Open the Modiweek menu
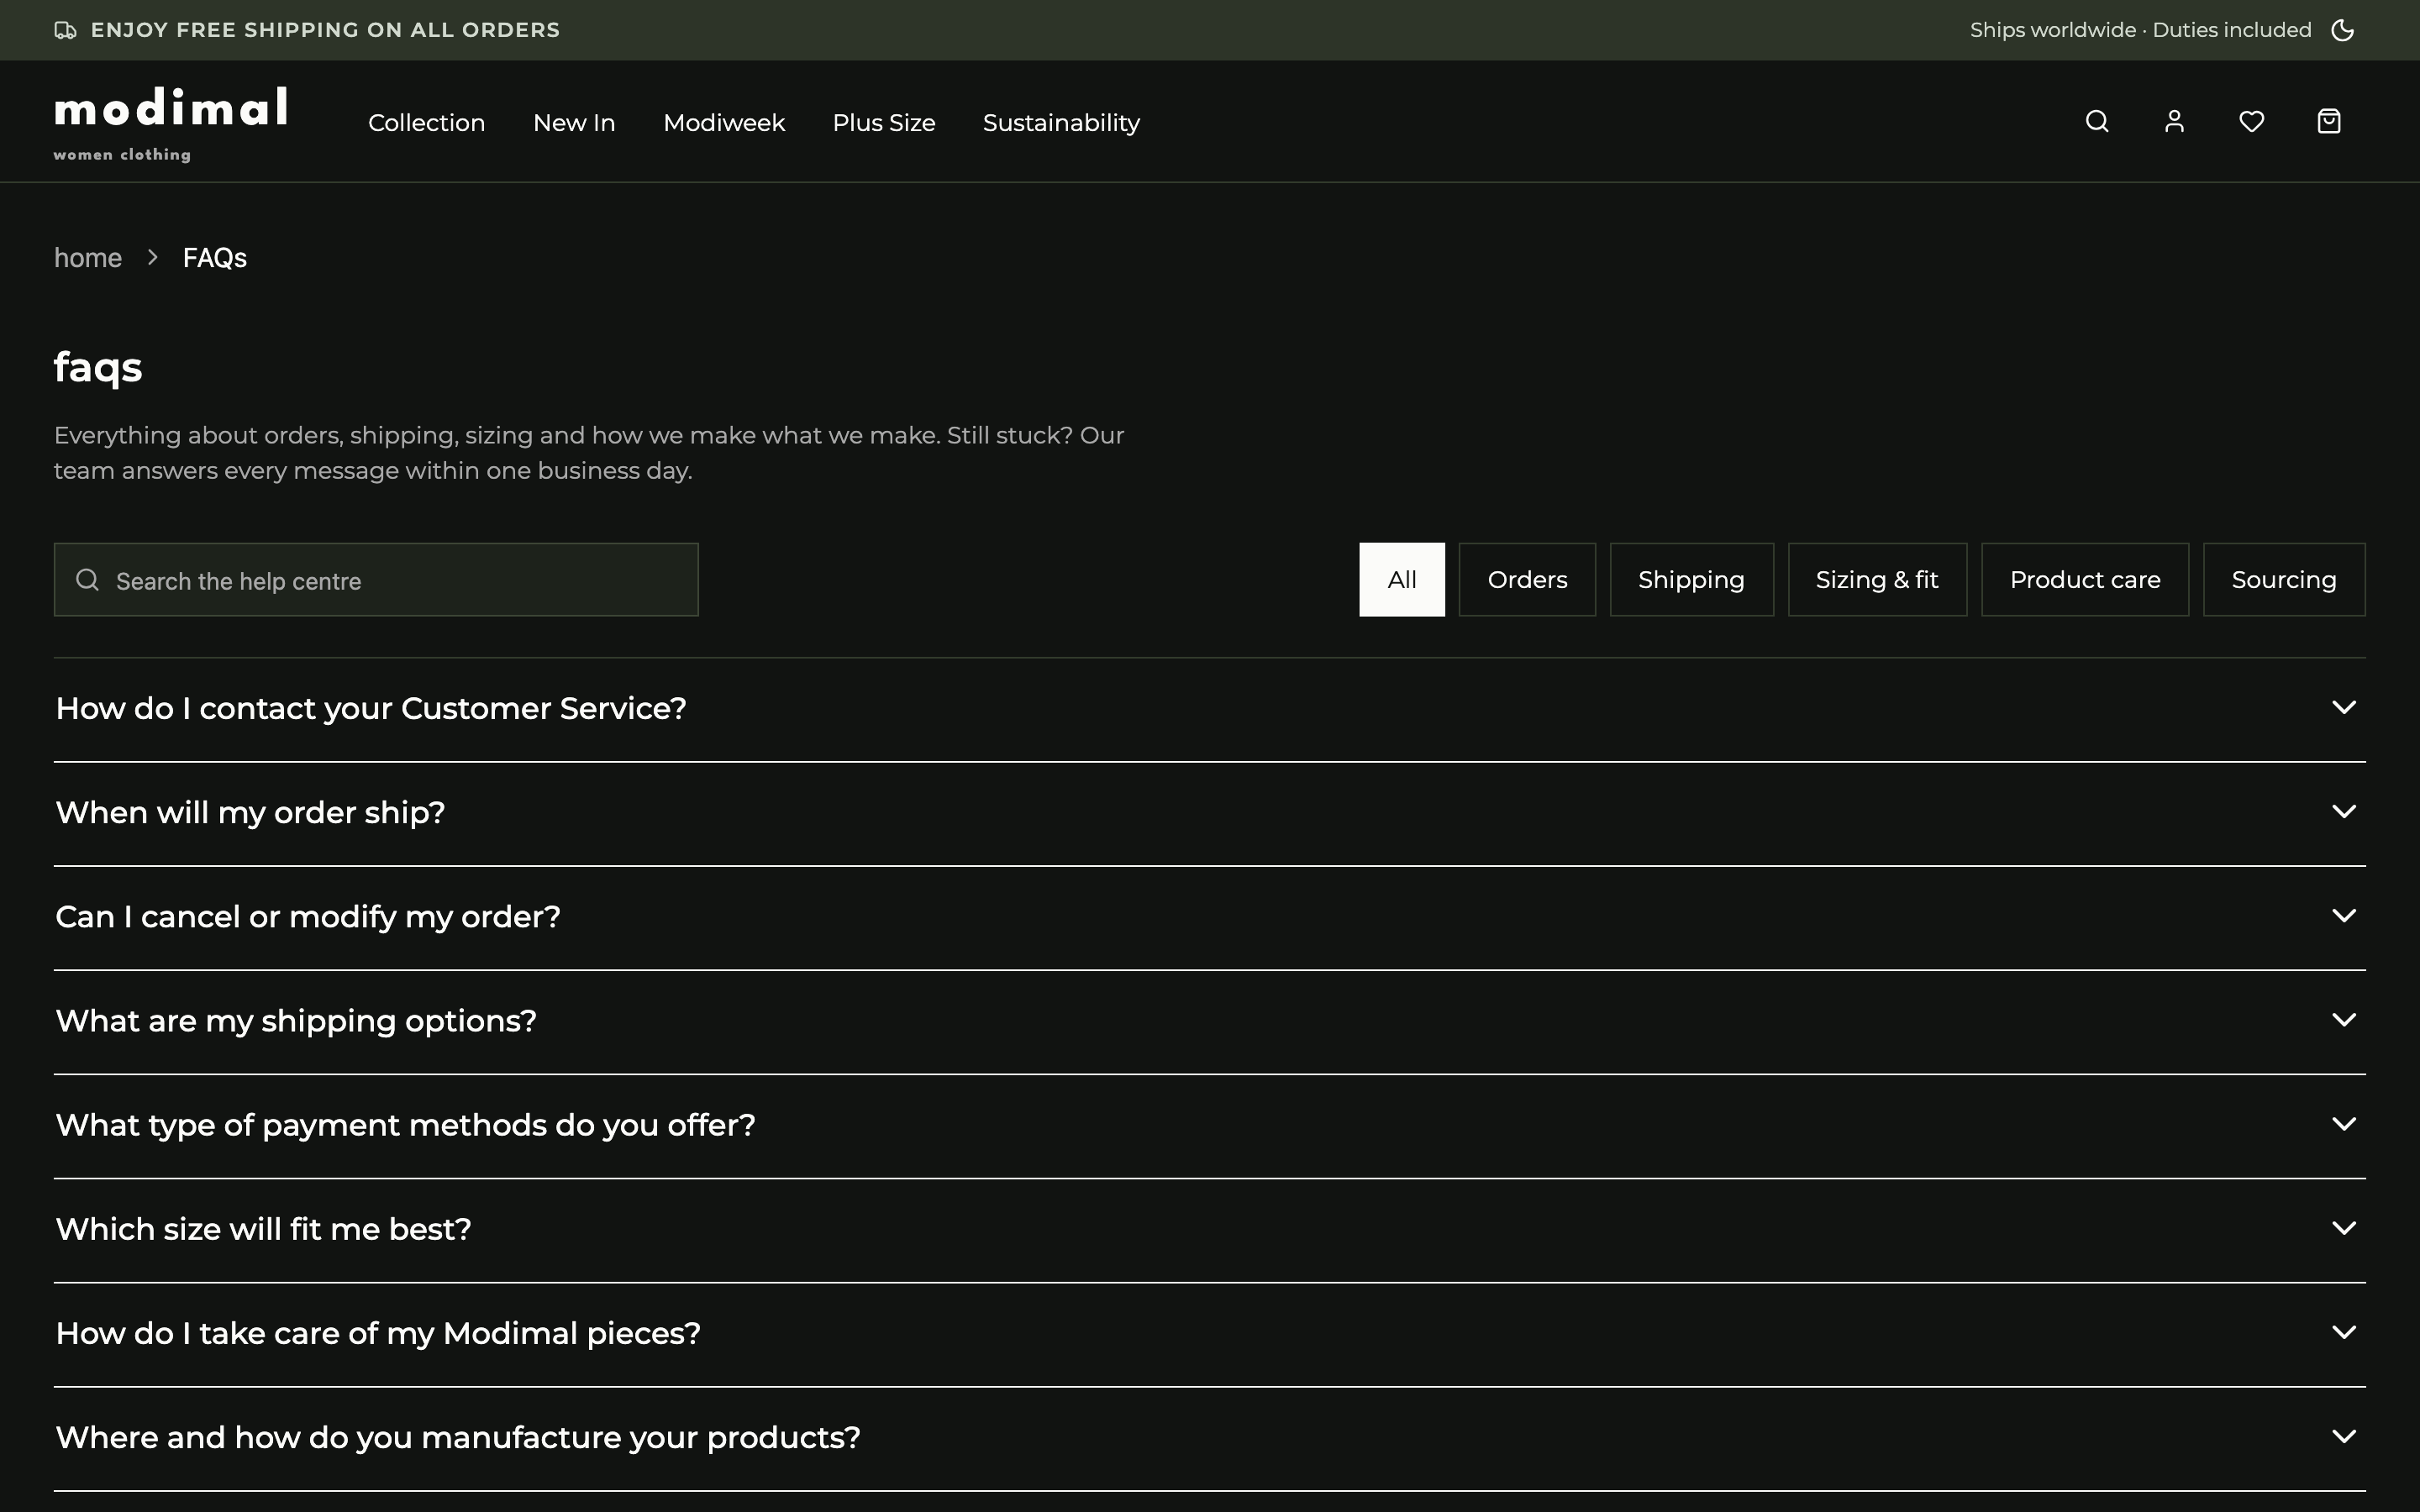The height and width of the screenshot is (1512, 2420). (x=724, y=123)
